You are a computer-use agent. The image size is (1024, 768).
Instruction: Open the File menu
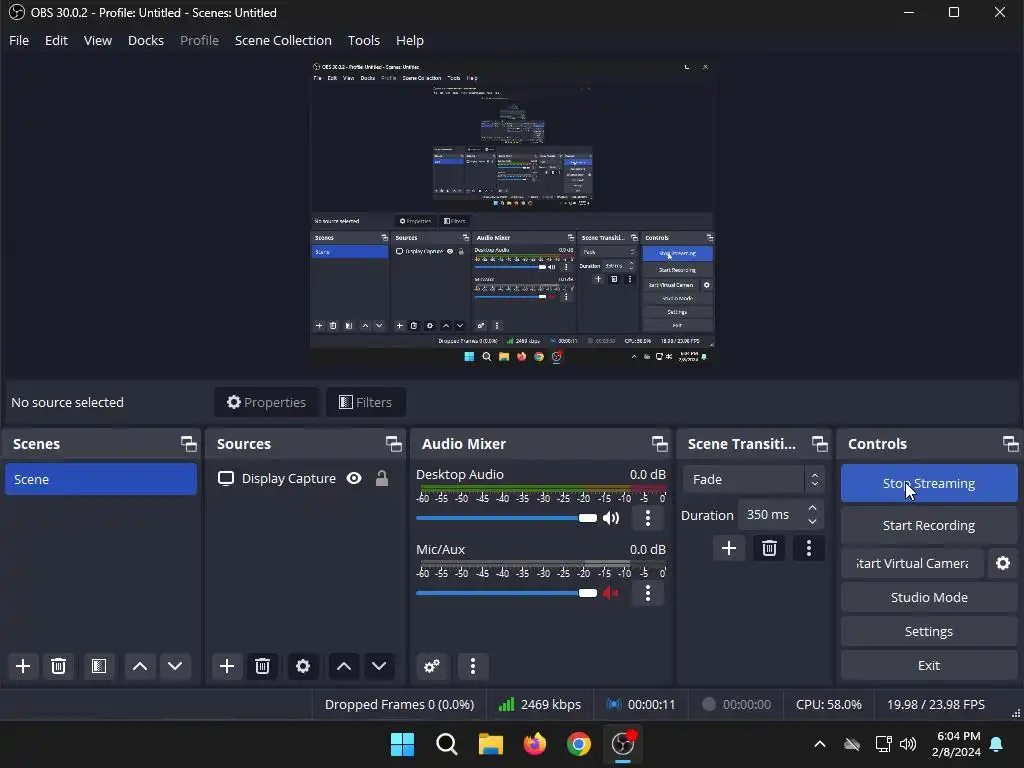(19, 40)
